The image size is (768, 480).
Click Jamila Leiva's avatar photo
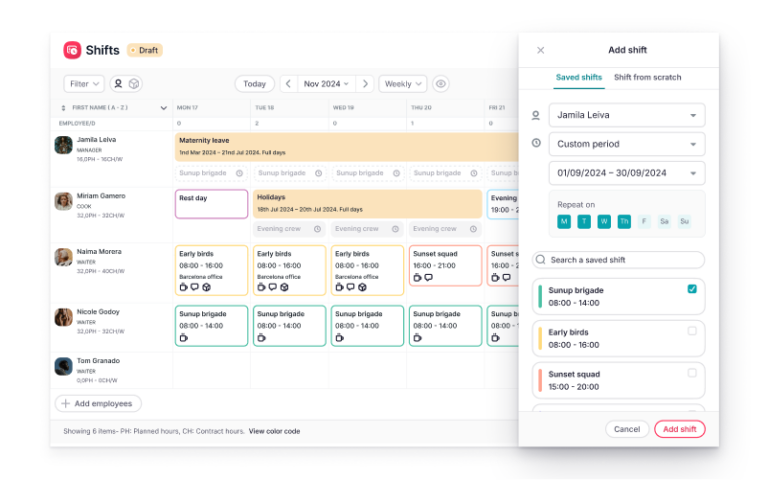[63, 145]
